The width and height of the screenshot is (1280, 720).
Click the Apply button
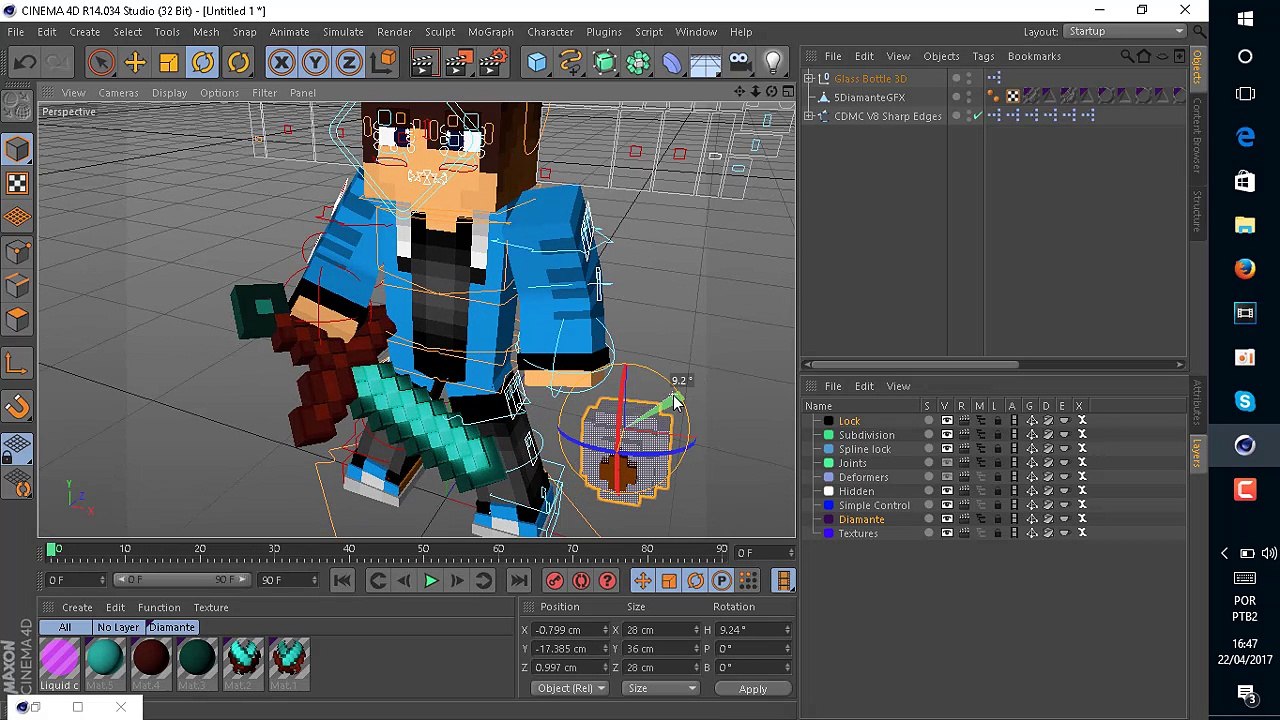(x=753, y=688)
